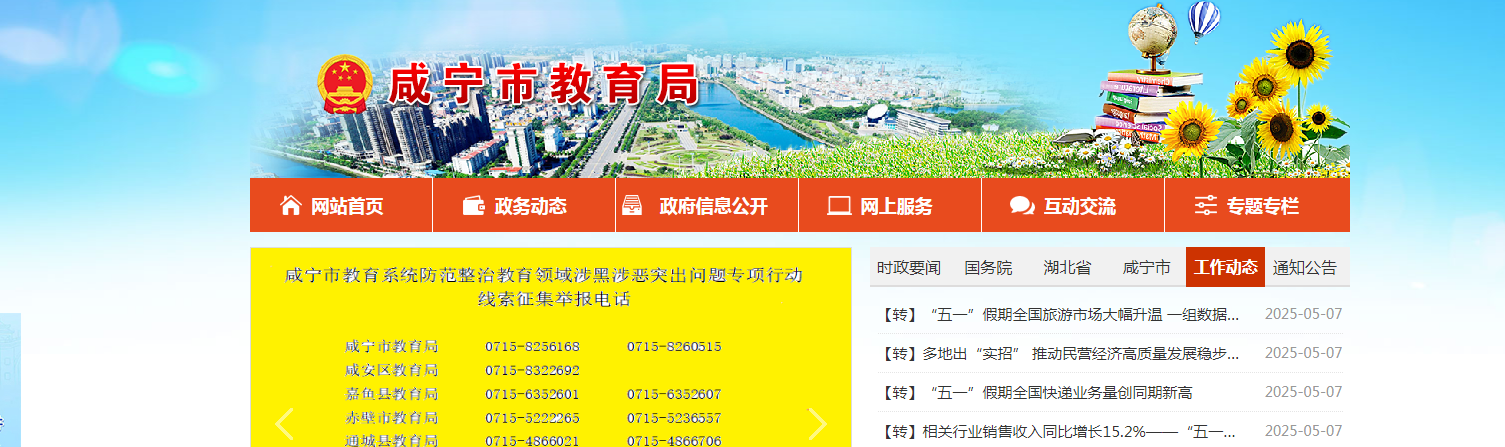Click the laptop icon beside 网上服务
The width and height of the screenshot is (1505, 447).
(839, 206)
